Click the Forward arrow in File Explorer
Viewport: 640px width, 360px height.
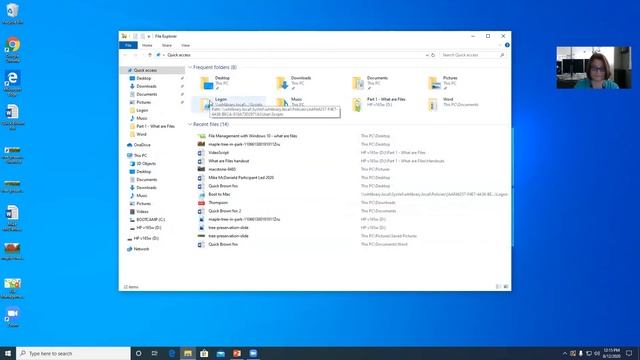[x=135, y=55]
